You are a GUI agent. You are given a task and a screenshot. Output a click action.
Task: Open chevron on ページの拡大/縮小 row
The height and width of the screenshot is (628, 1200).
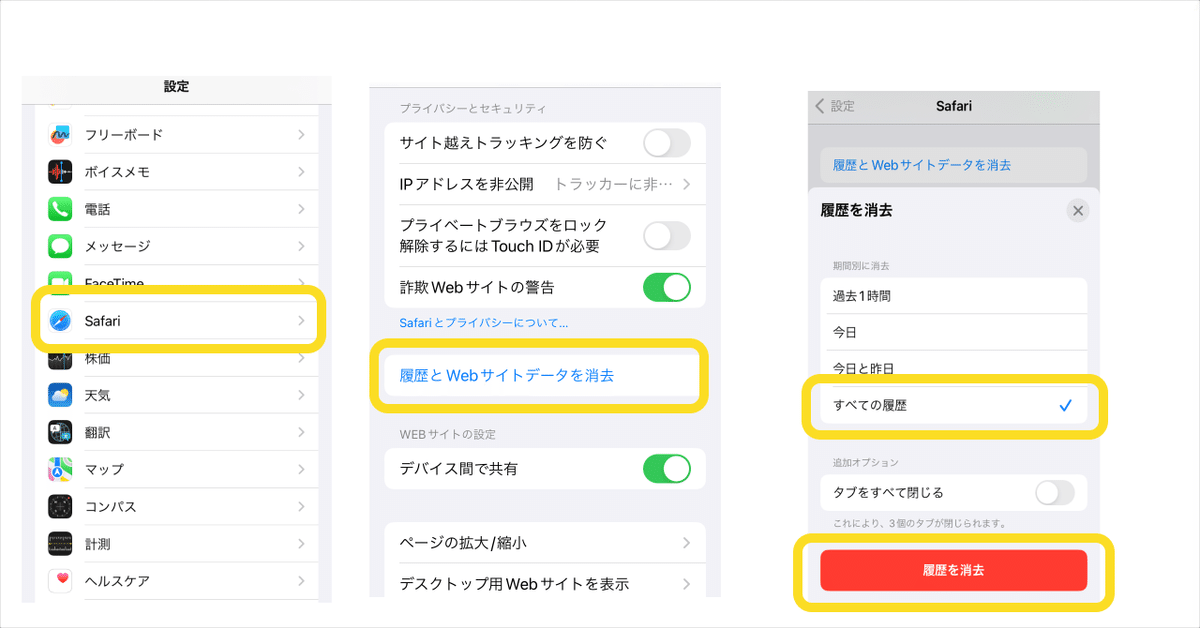pyautogui.click(x=686, y=543)
